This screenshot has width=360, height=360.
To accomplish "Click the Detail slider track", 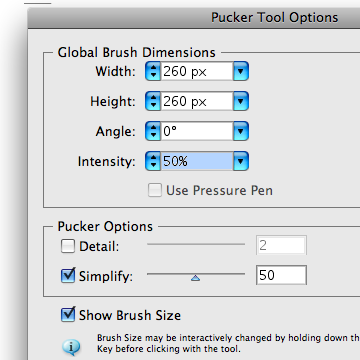I will pyautogui.click(x=196, y=244).
